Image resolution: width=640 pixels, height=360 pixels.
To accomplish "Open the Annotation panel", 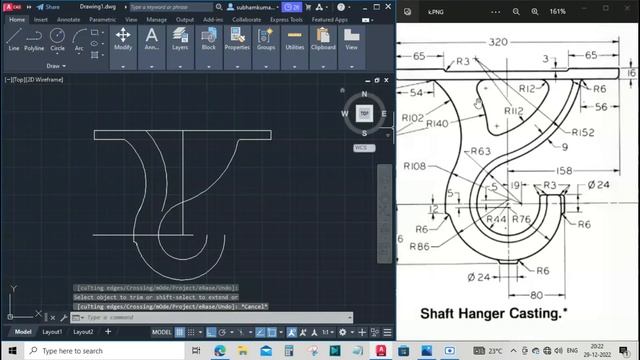I will click(x=151, y=47).
